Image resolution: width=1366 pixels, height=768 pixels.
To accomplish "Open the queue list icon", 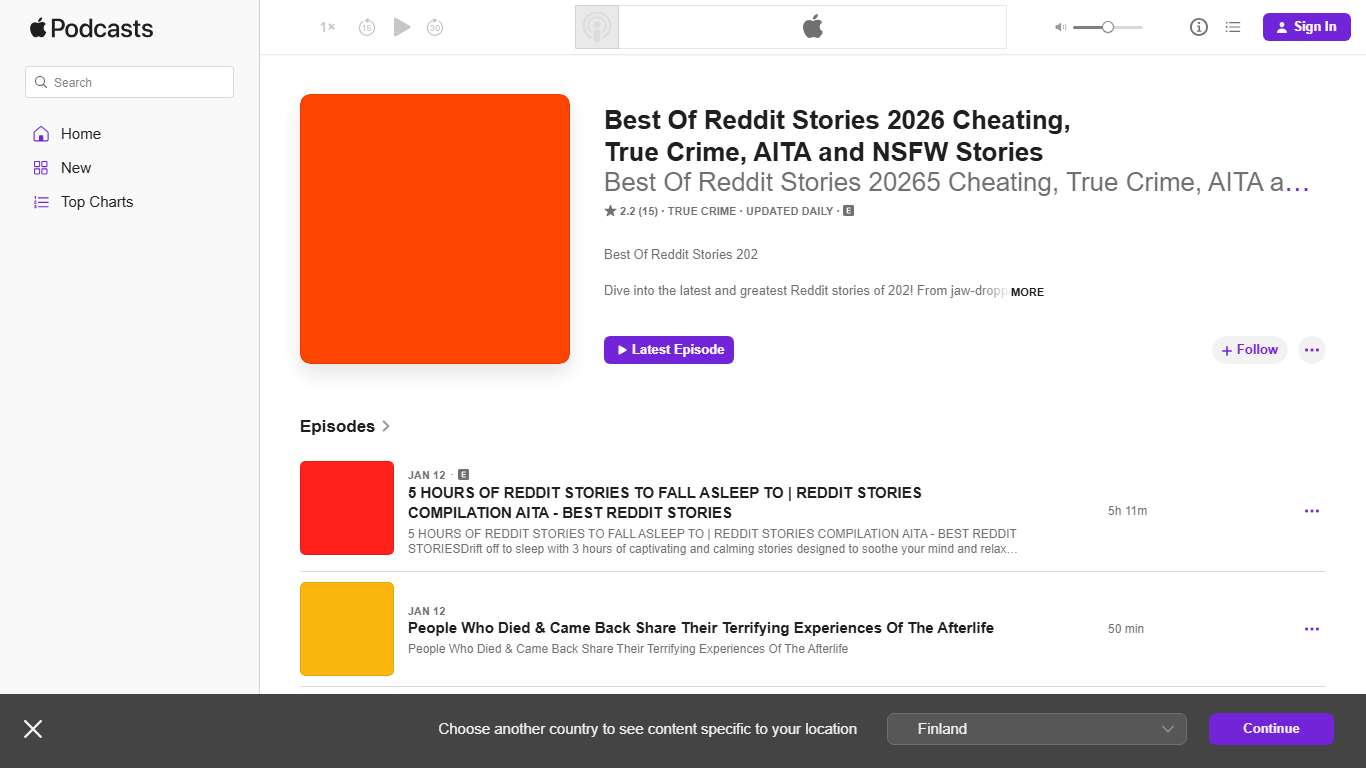I will tap(1233, 27).
